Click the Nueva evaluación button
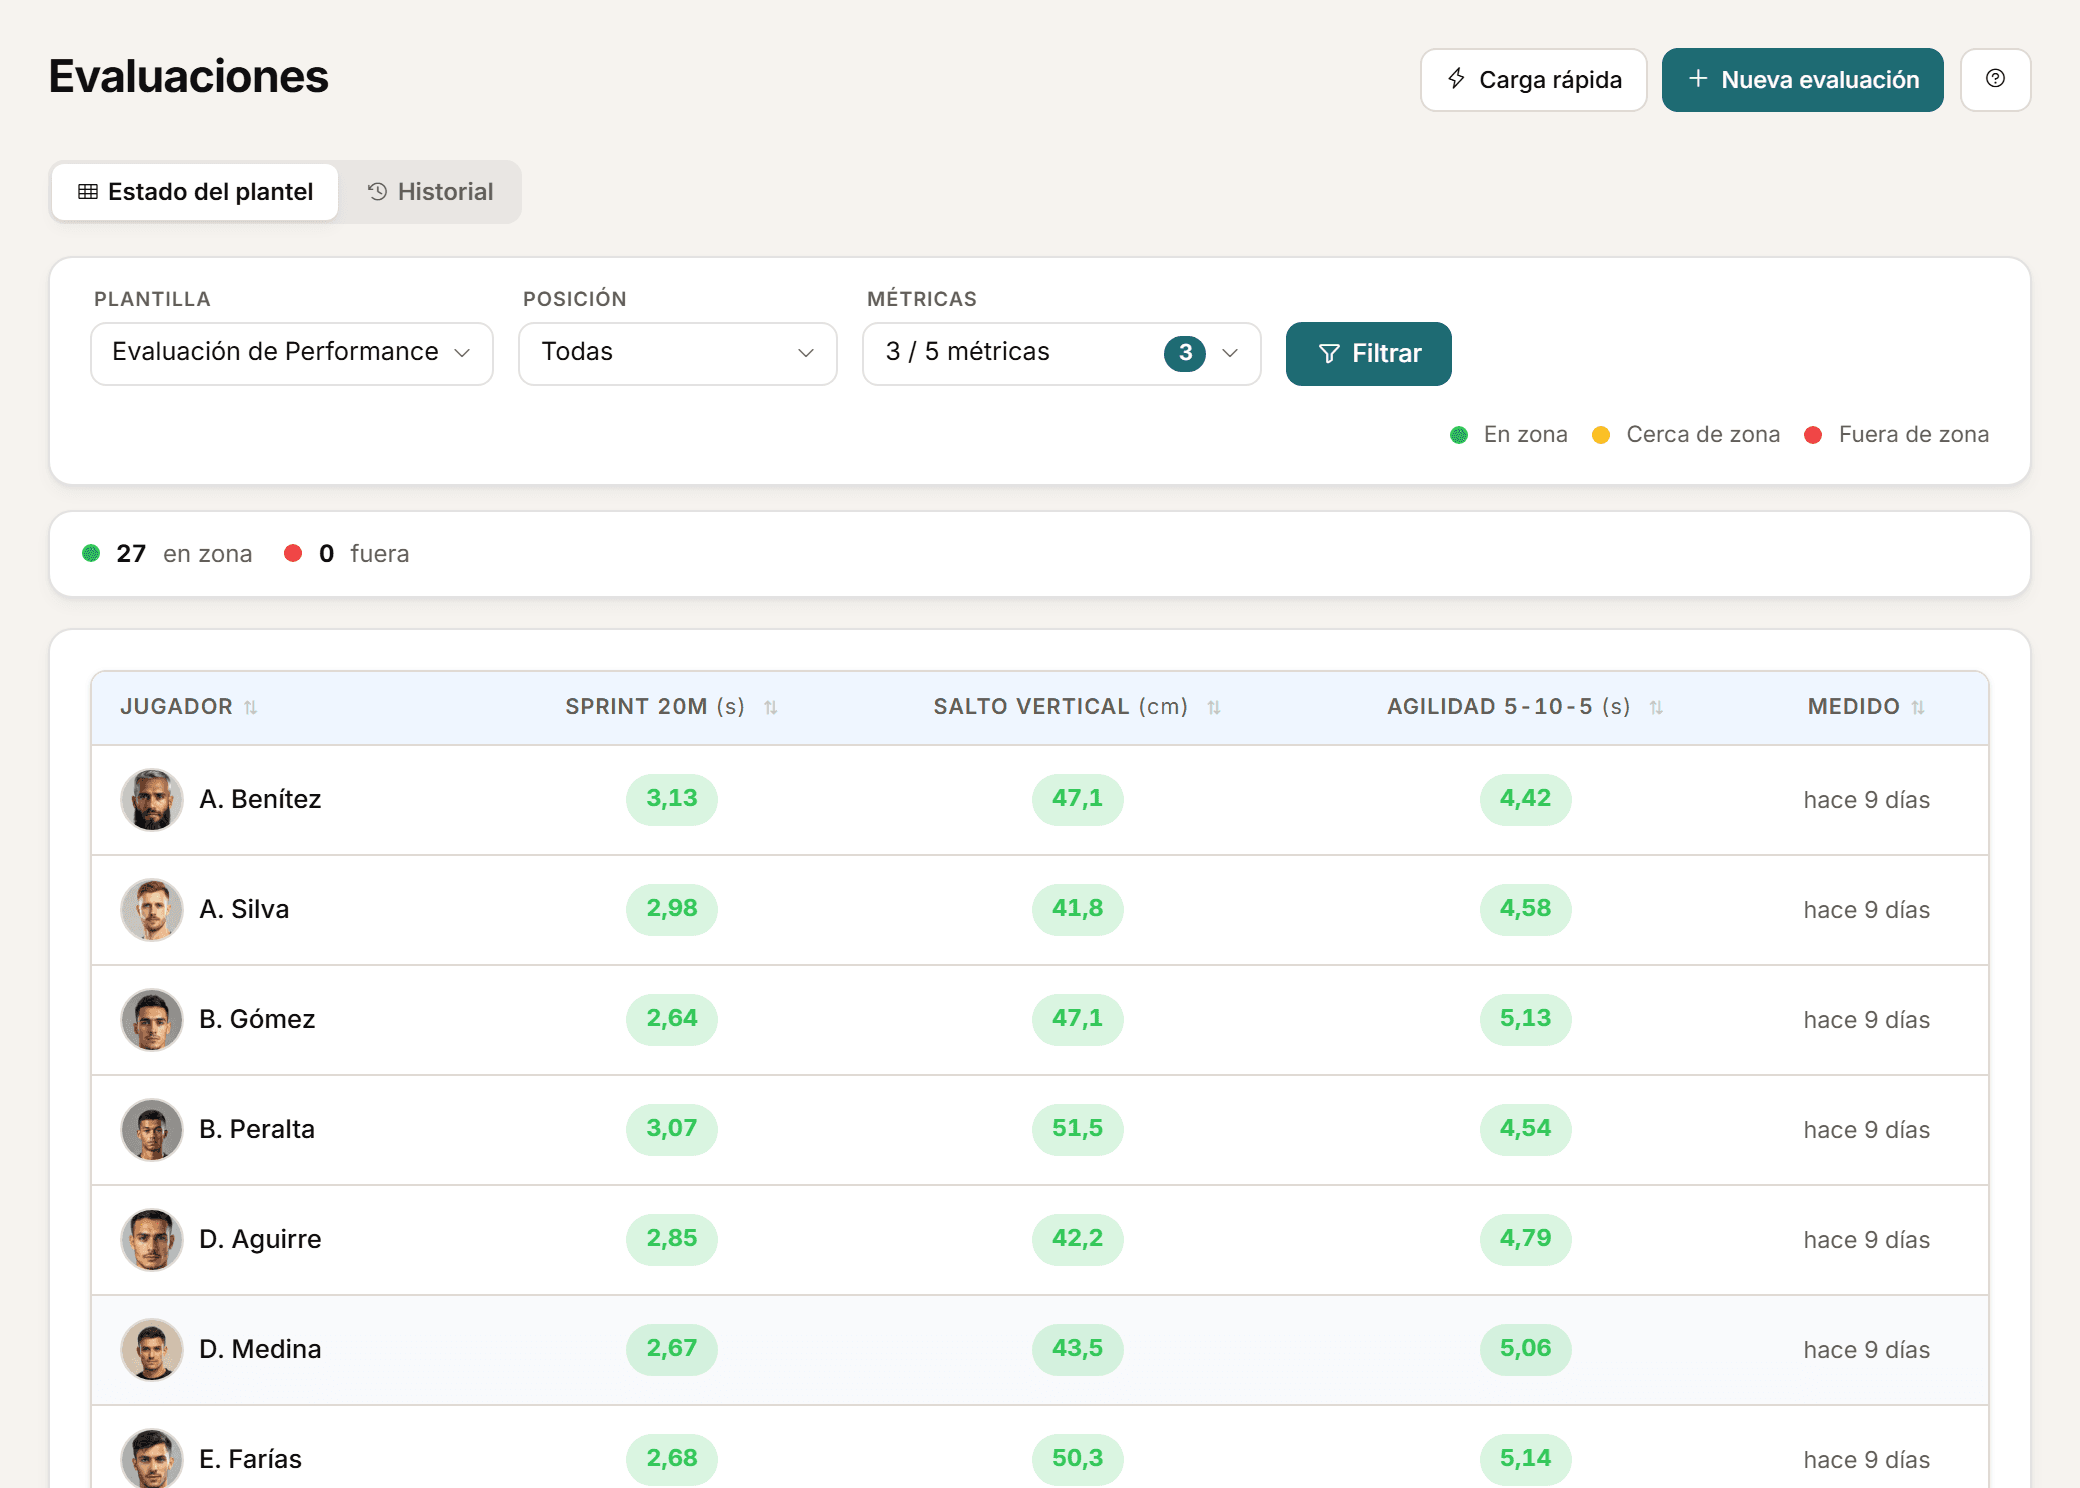This screenshot has height=1488, width=2080. [x=1803, y=79]
